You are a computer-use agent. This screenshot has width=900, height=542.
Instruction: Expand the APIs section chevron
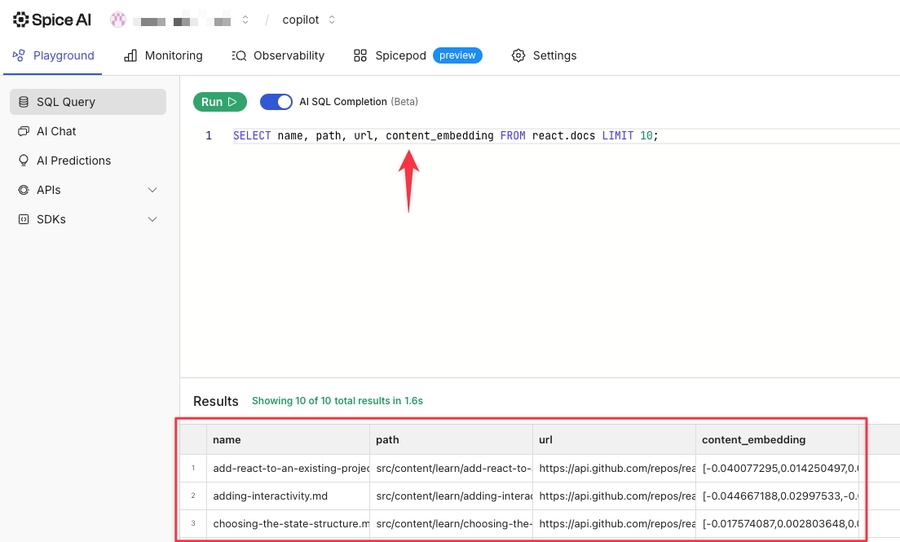pyautogui.click(x=152, y=190)
